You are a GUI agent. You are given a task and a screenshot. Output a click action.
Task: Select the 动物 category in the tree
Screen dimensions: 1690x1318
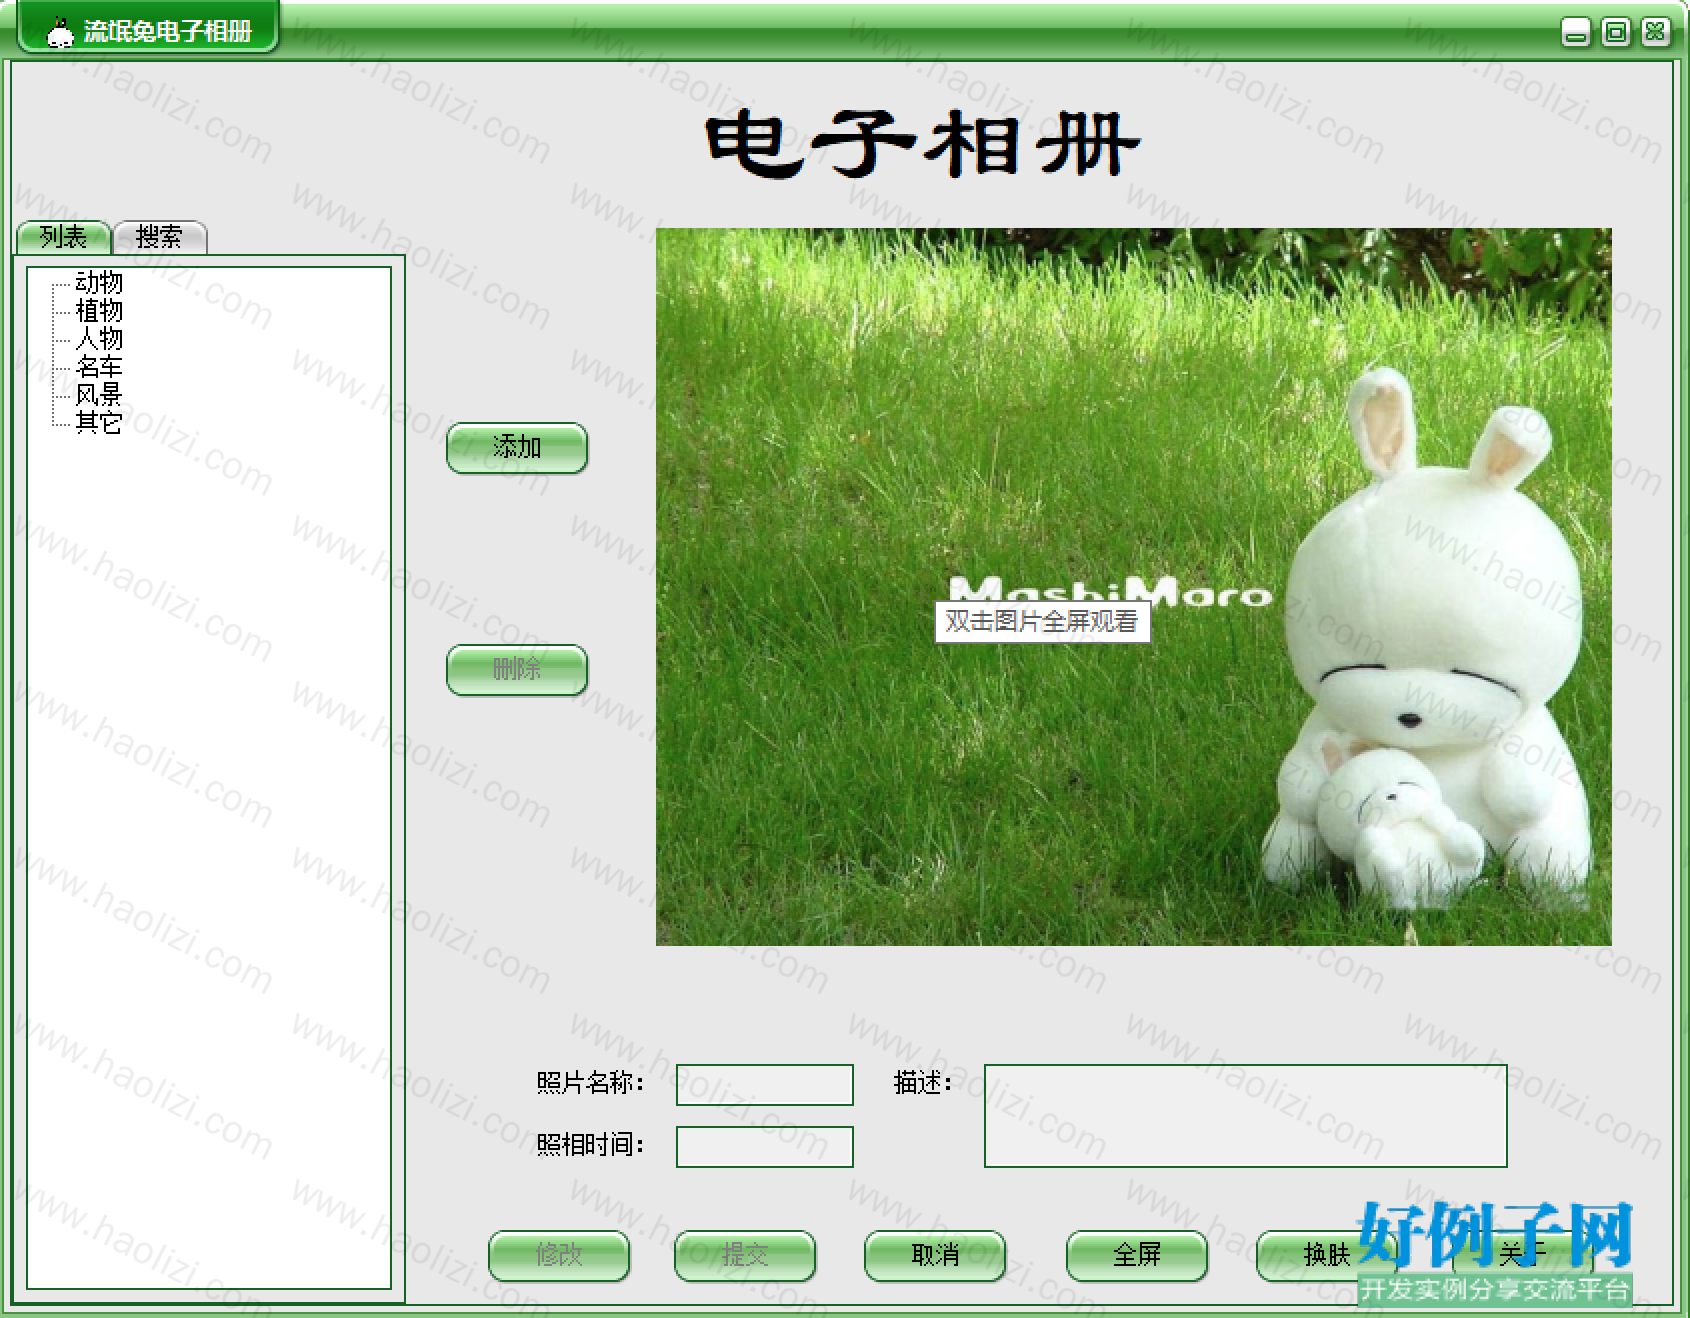(99, 283)
